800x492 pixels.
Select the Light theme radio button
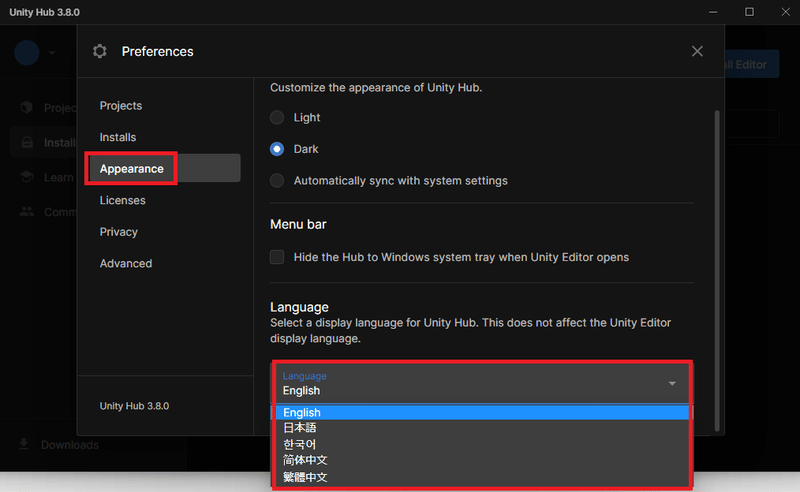(x=277, y=117)
